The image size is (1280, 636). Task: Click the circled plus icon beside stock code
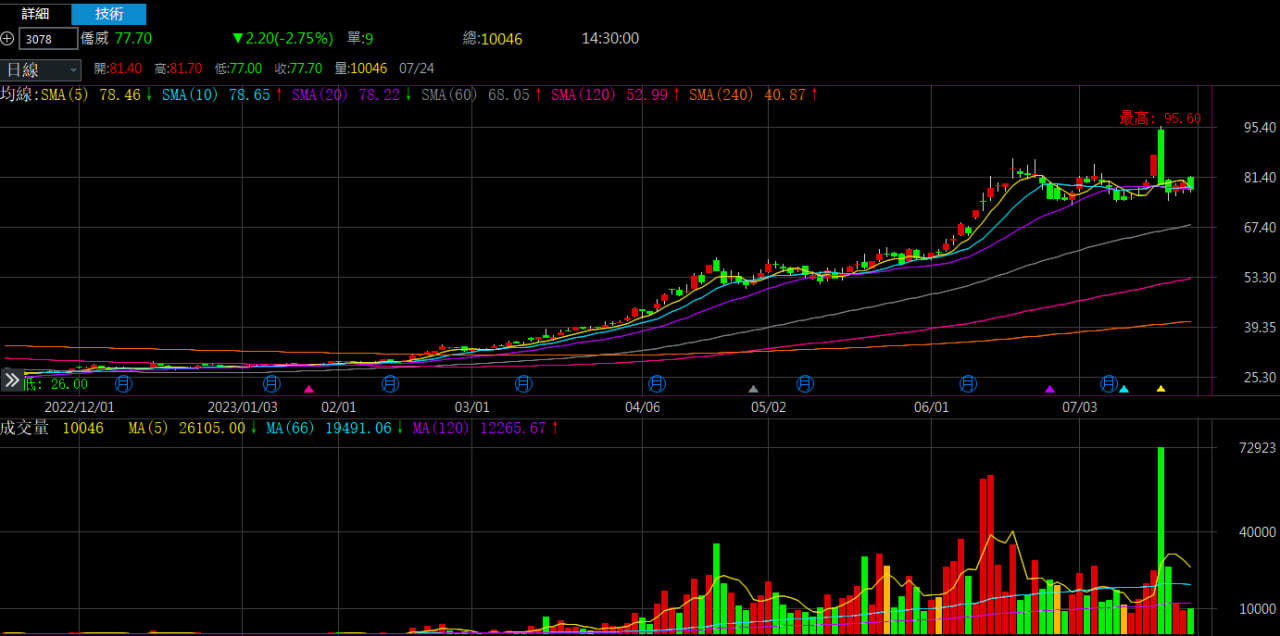[8, 39]
